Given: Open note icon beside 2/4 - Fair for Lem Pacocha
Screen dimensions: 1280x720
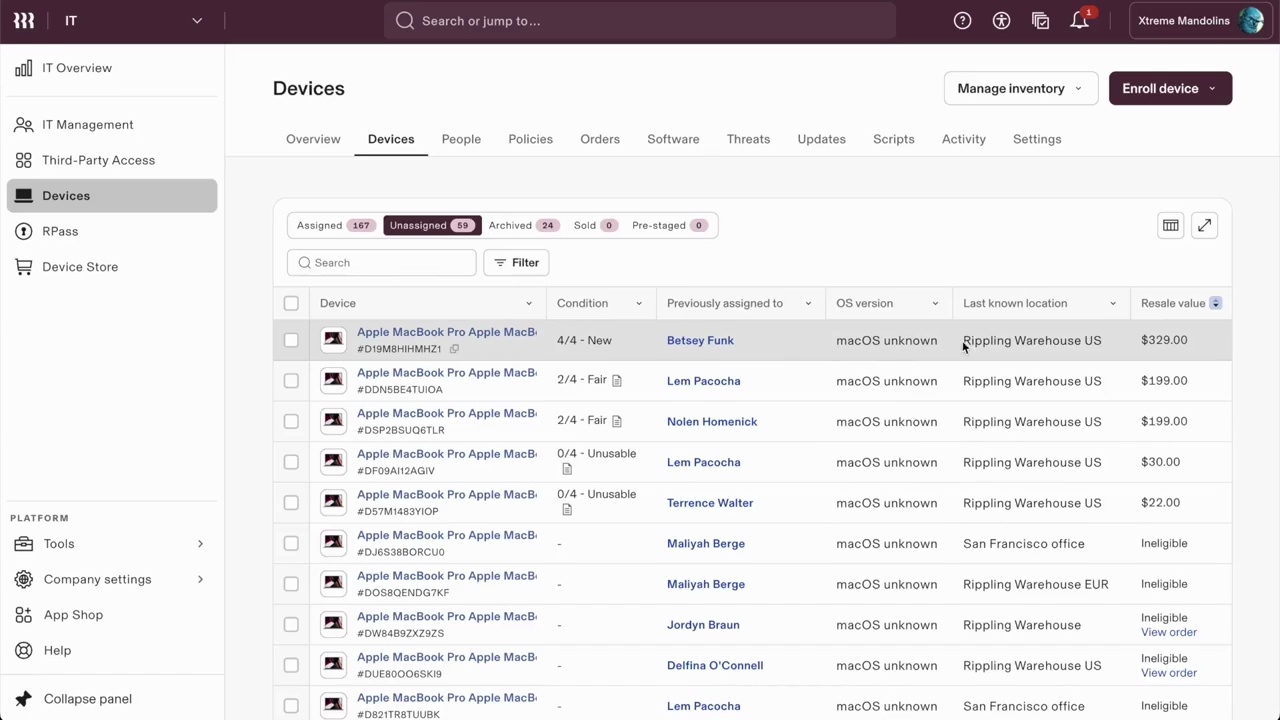Looking at the screenshot, I should point(617,381).
